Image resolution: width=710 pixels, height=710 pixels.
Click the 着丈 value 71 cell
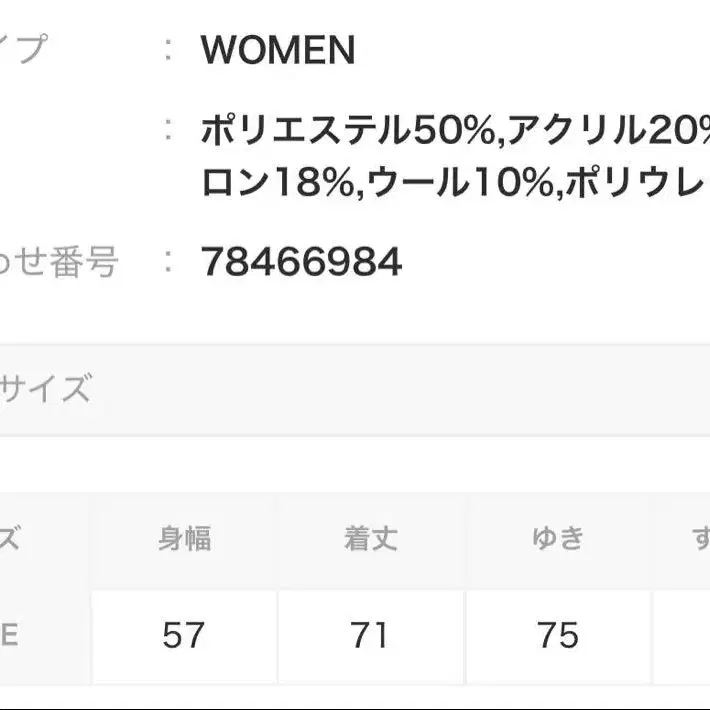371,634
